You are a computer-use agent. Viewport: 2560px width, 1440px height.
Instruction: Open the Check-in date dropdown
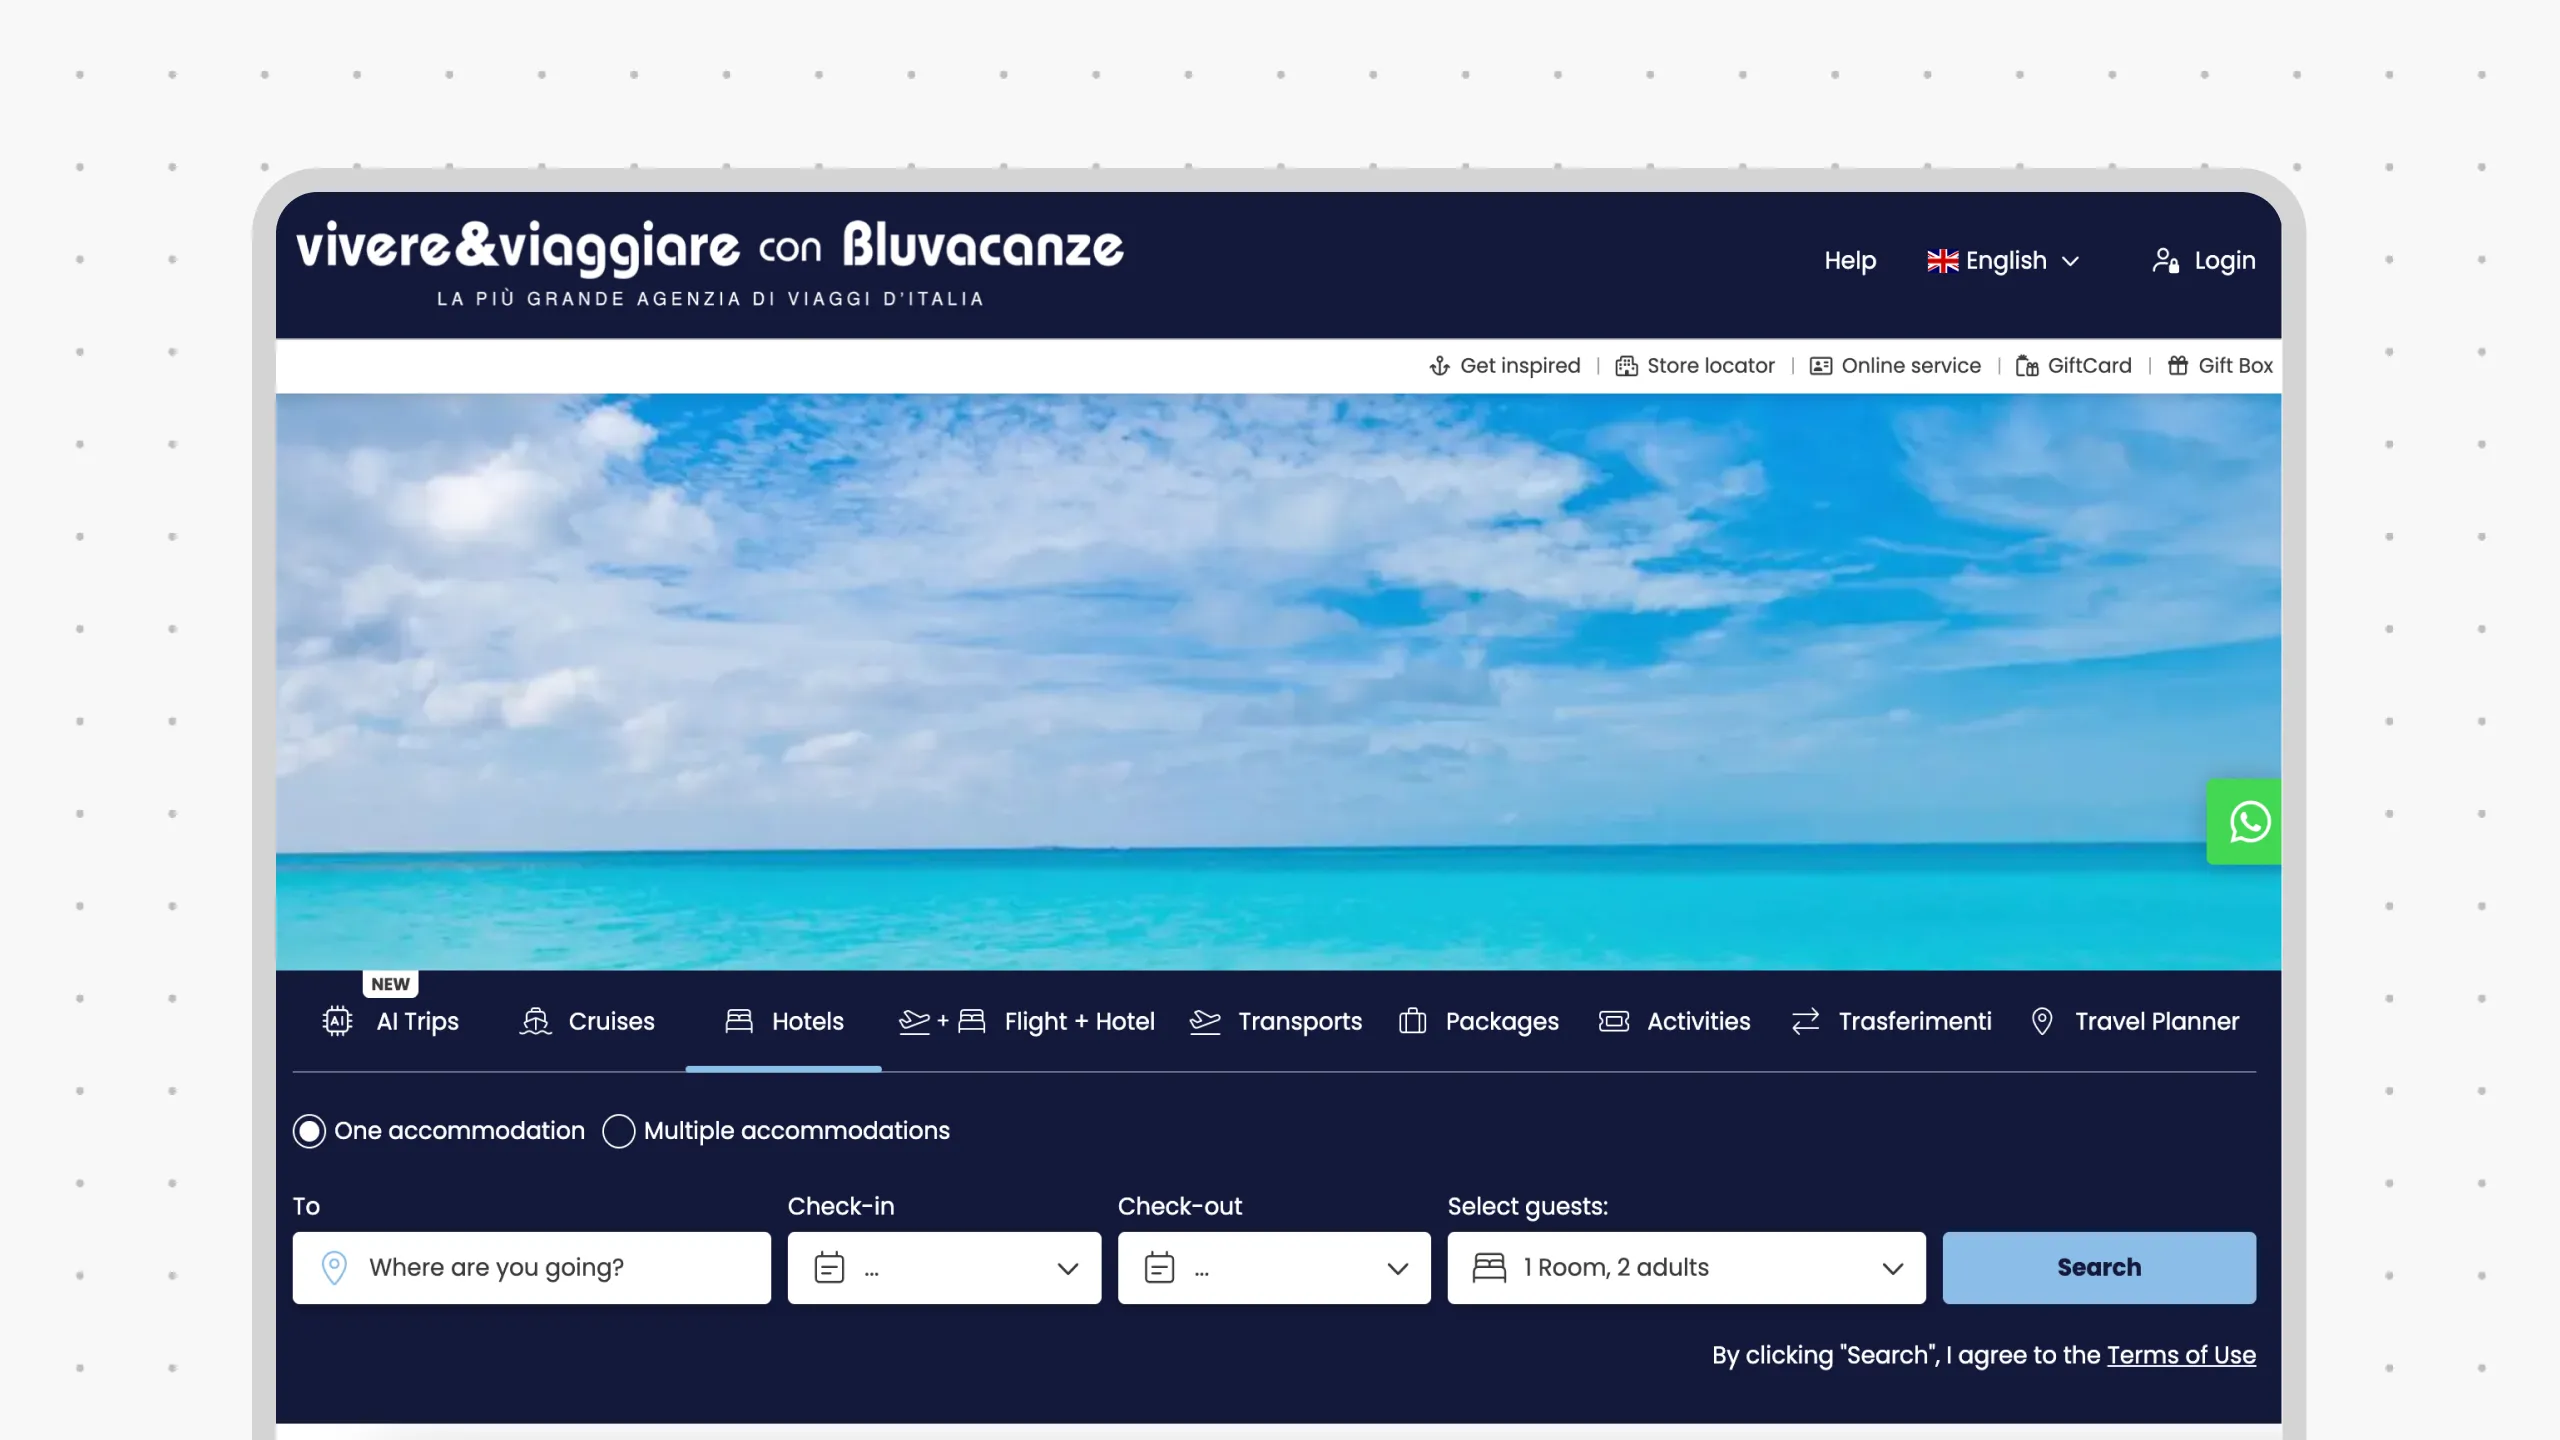tap(943, 1268)
